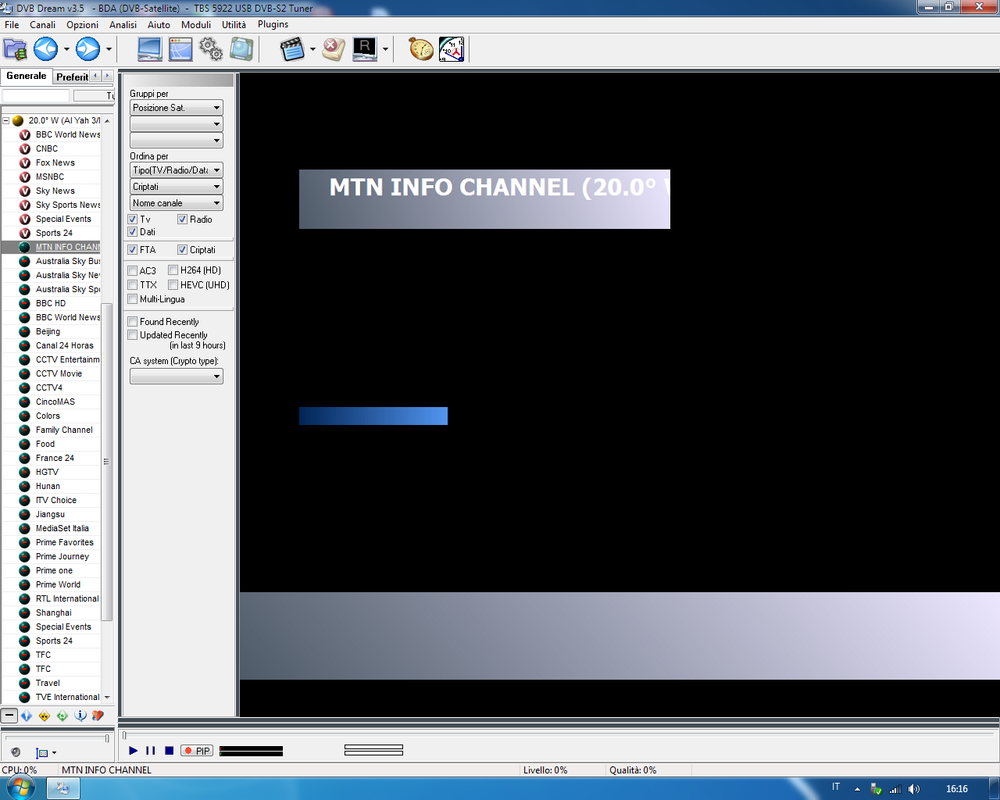The width and height of the screenshot is (1000, 800).
Task: Select BBC HD channel
Action: coord(50,303)
